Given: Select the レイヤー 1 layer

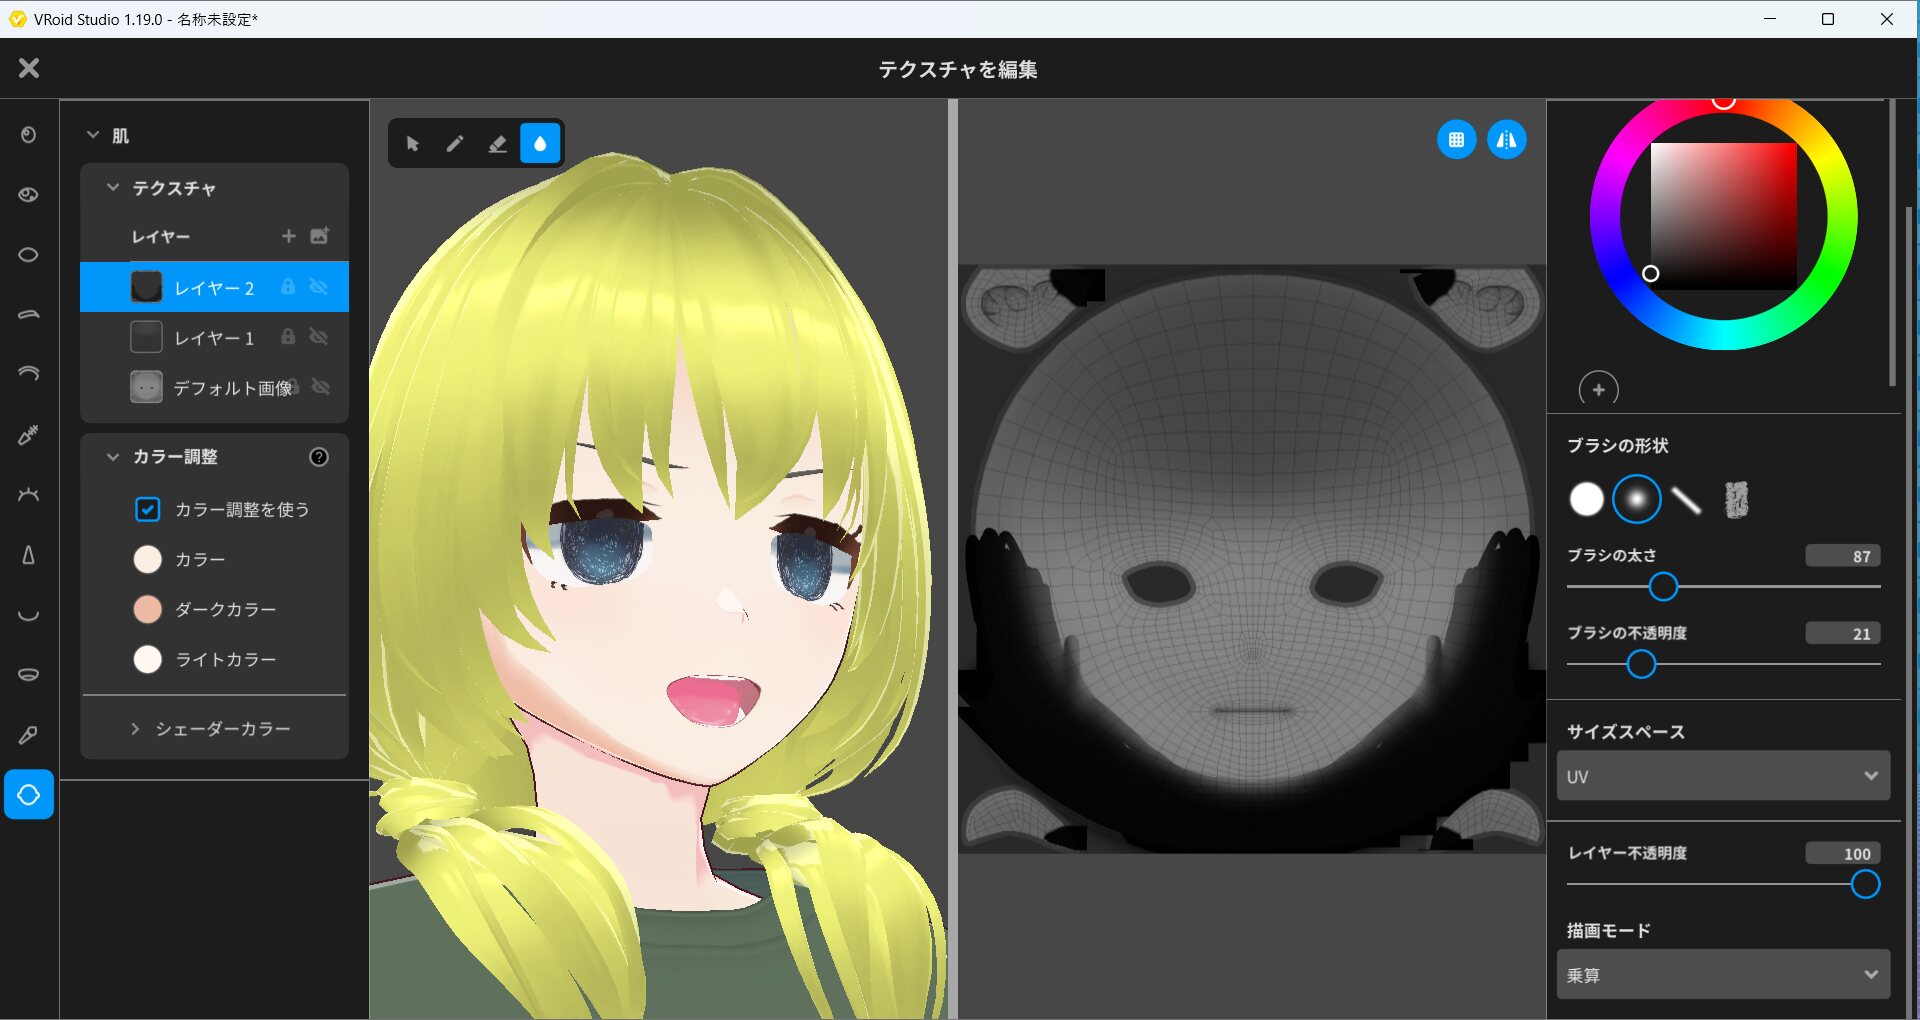Looking at the screenshot, I should coord(213,338).
